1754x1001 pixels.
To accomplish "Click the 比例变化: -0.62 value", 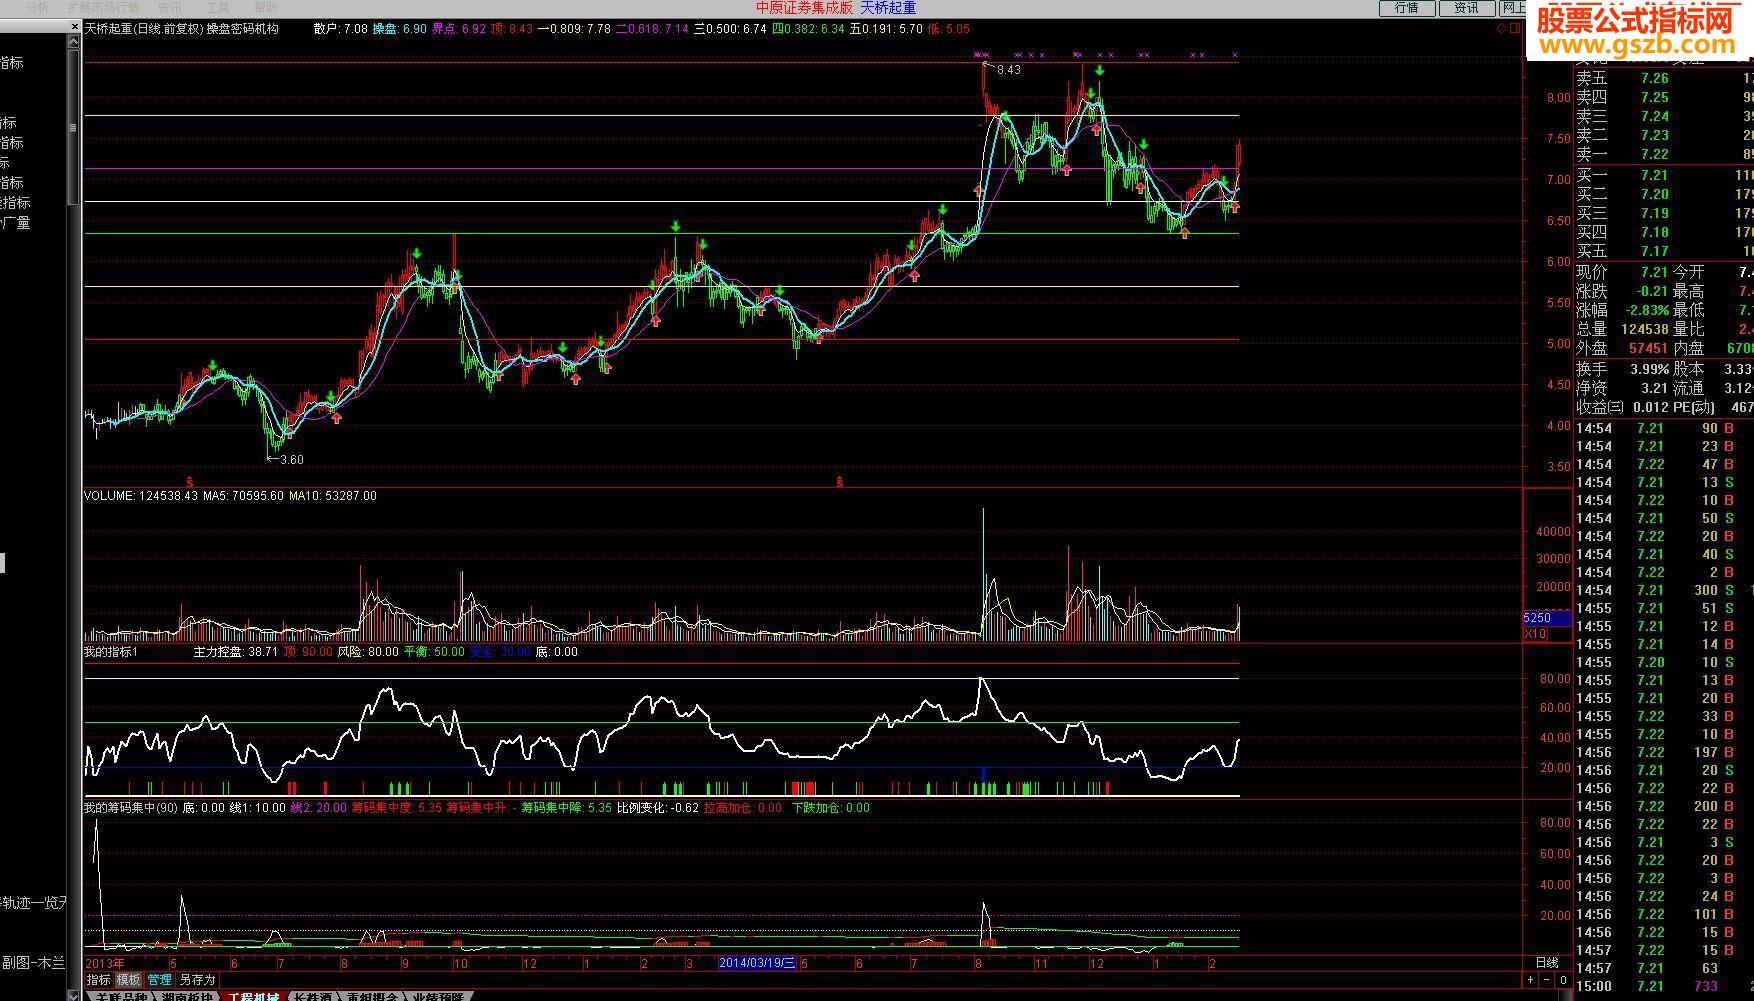I will pyautogui.click(x=658, y=808).
